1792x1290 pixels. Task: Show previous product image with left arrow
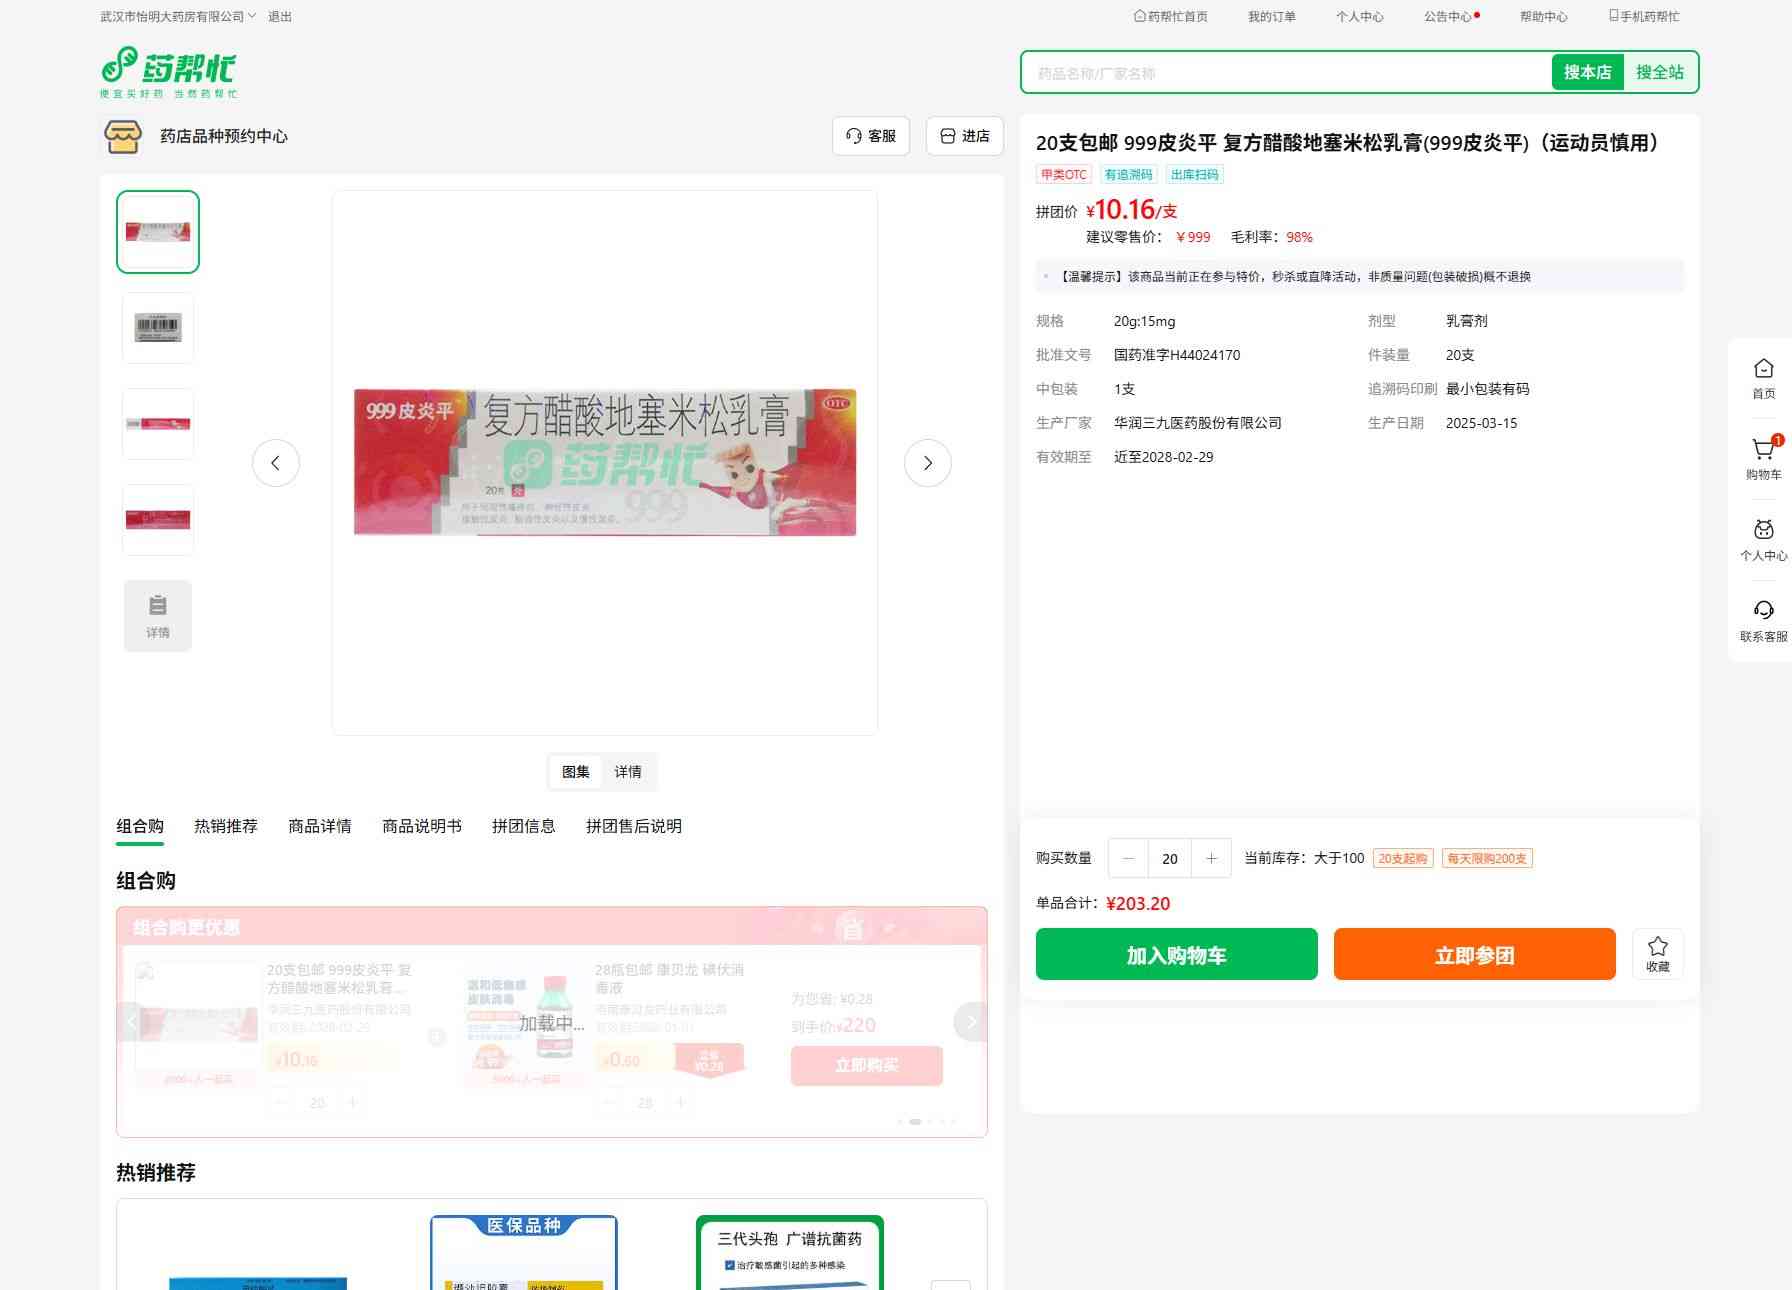point(276,463)
